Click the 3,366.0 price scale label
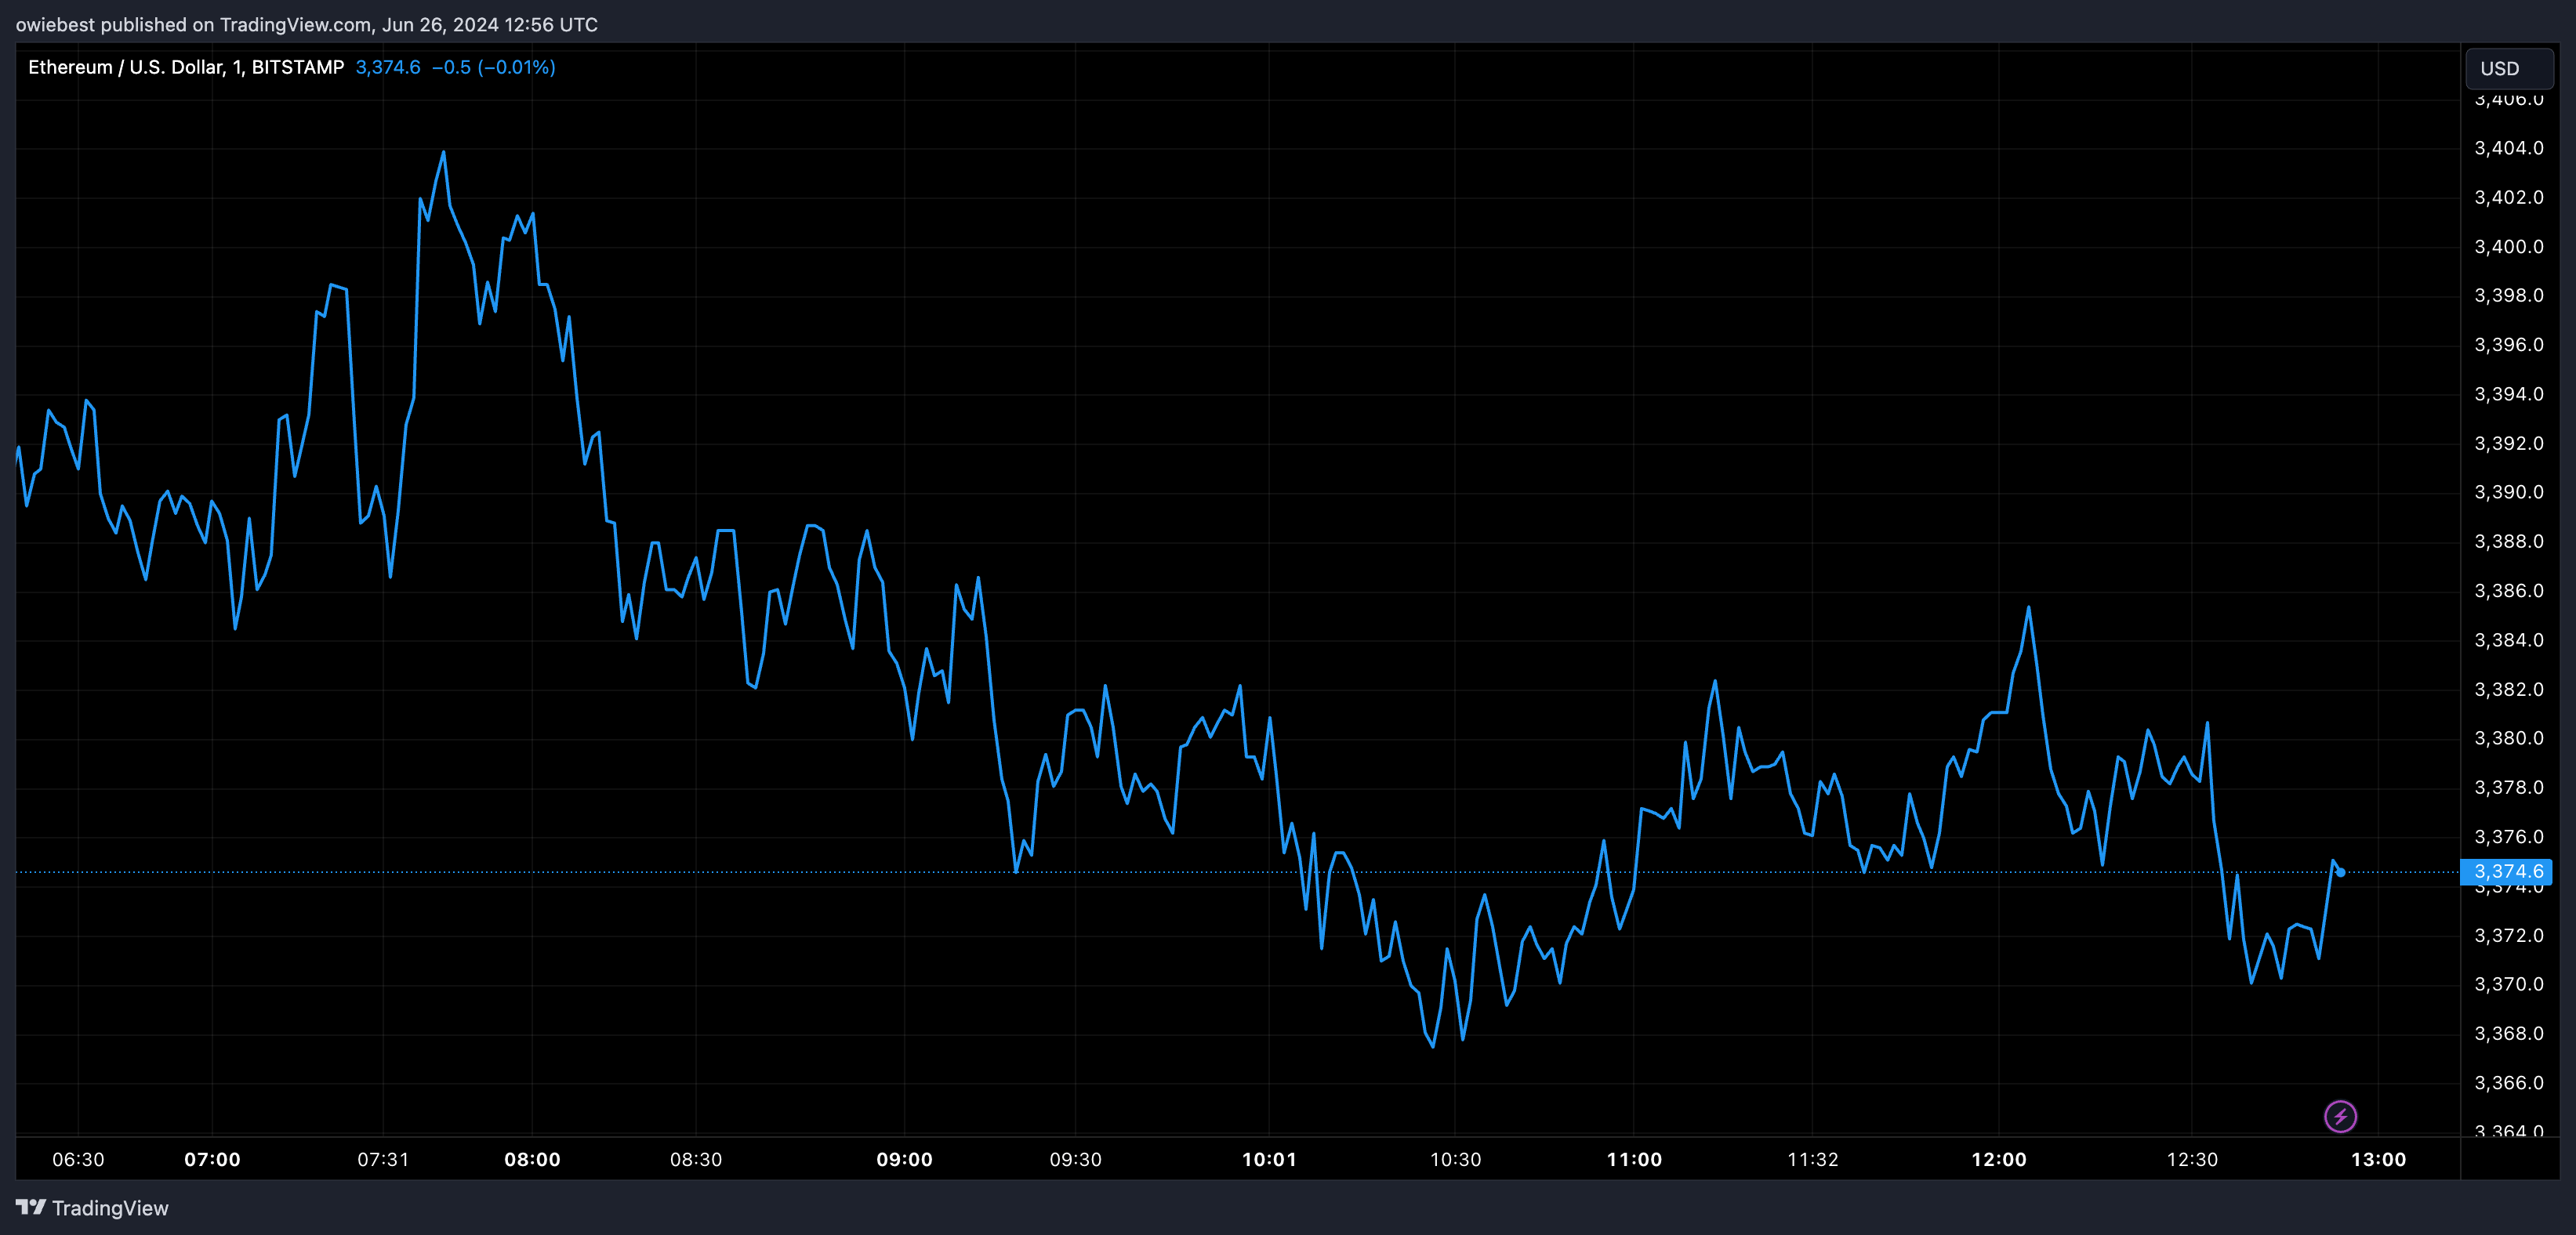 pyautogui.click(x=2508, y=1083)
